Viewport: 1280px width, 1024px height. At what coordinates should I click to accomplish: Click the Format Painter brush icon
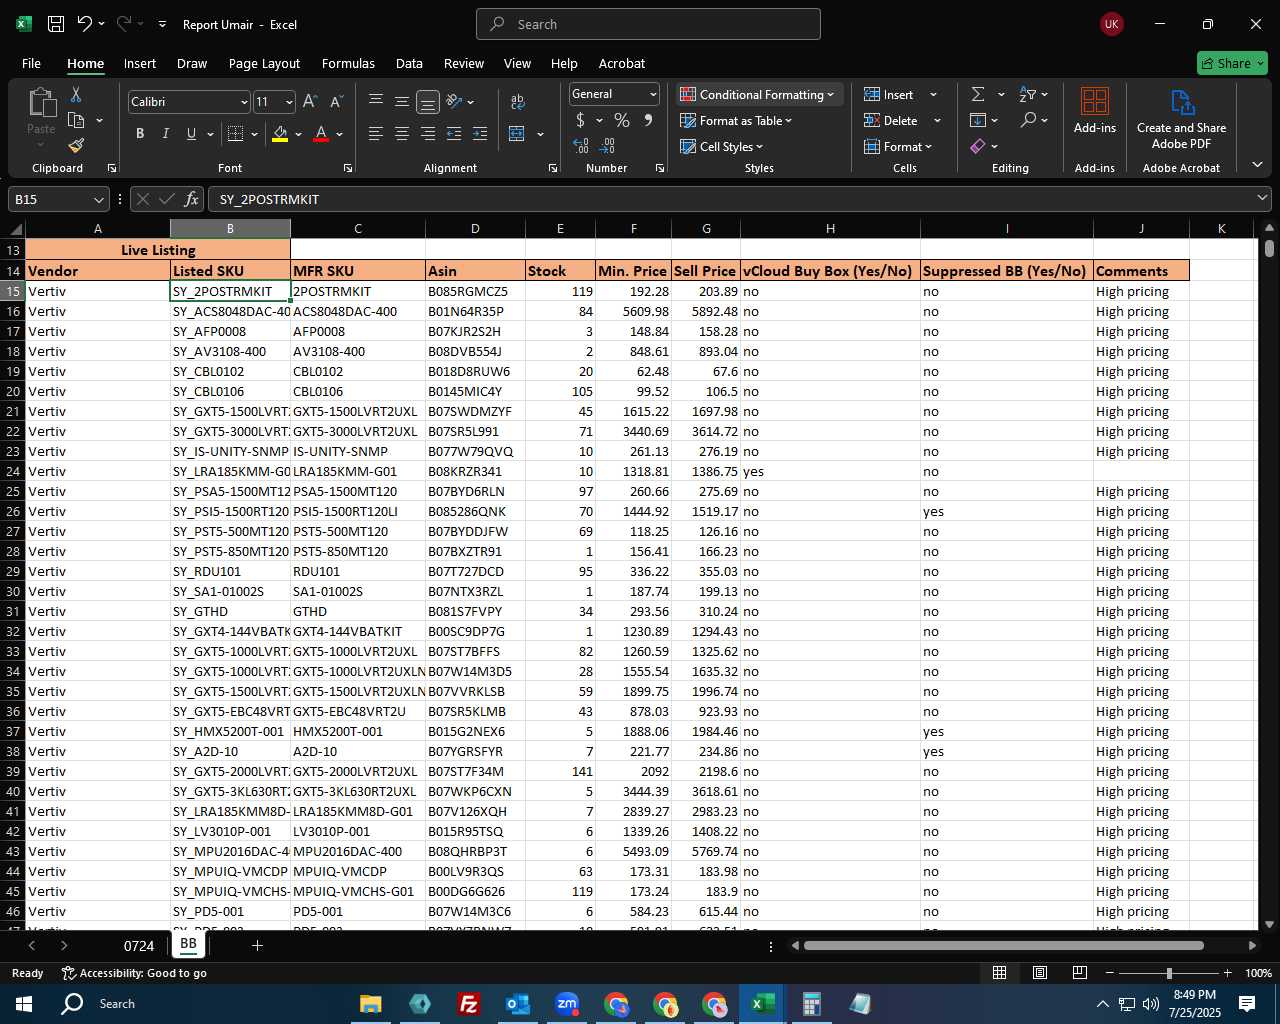pos(76,145)
